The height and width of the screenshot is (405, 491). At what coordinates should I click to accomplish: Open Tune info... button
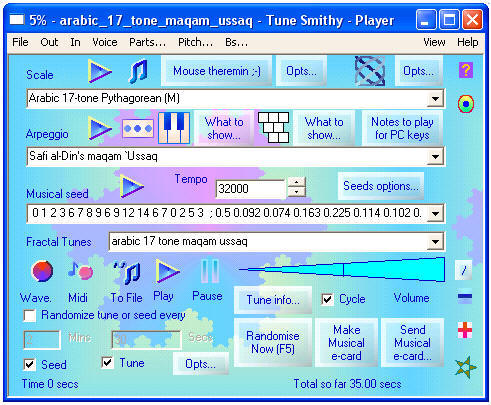273,300
